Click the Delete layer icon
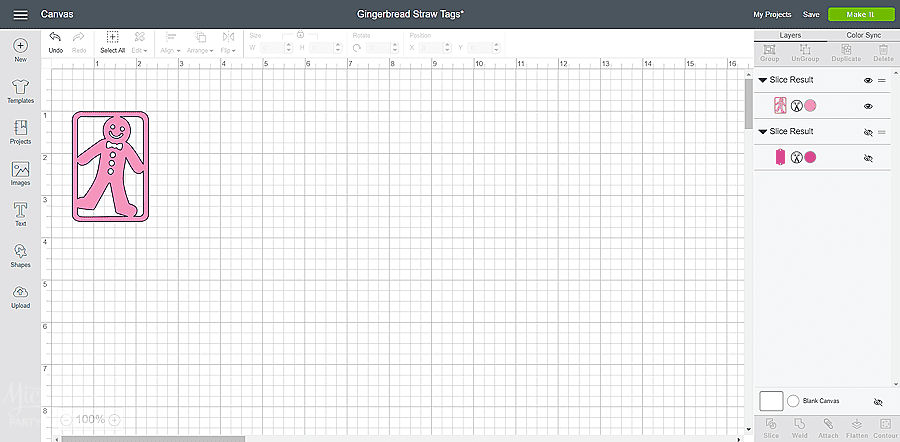The height and width of the screenshot is (442, 900). (883, 53)
